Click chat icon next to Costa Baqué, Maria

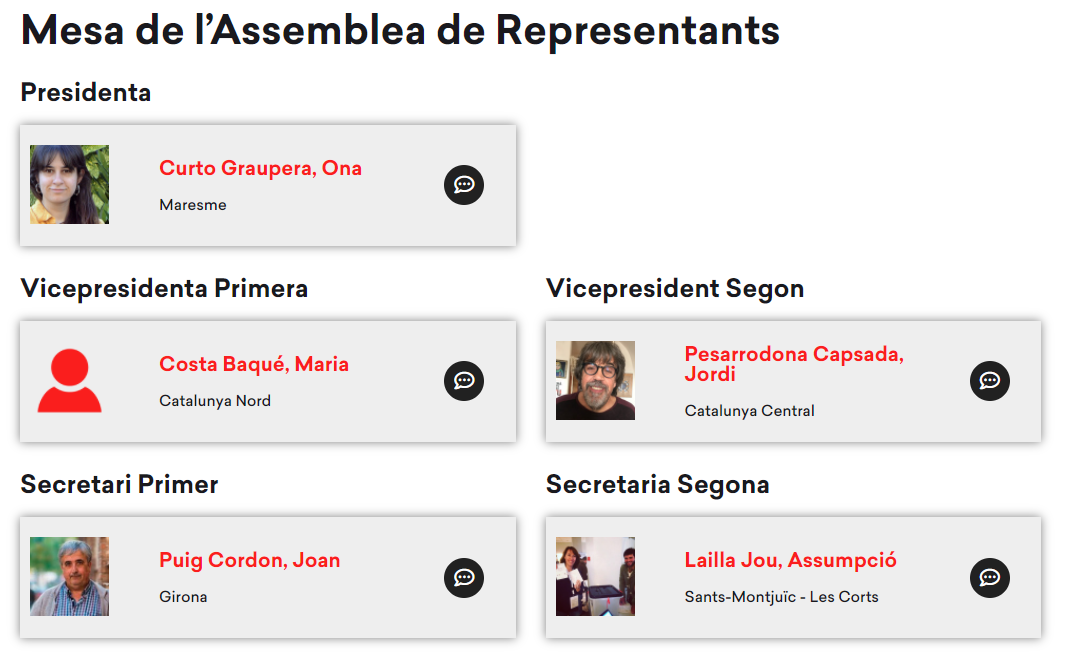(x=464, y=381)
